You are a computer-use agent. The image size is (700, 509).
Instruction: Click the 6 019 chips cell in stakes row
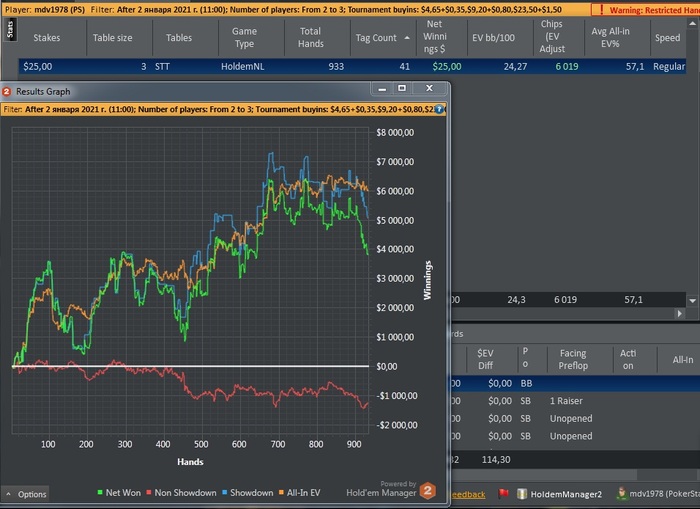pos(567,67)
